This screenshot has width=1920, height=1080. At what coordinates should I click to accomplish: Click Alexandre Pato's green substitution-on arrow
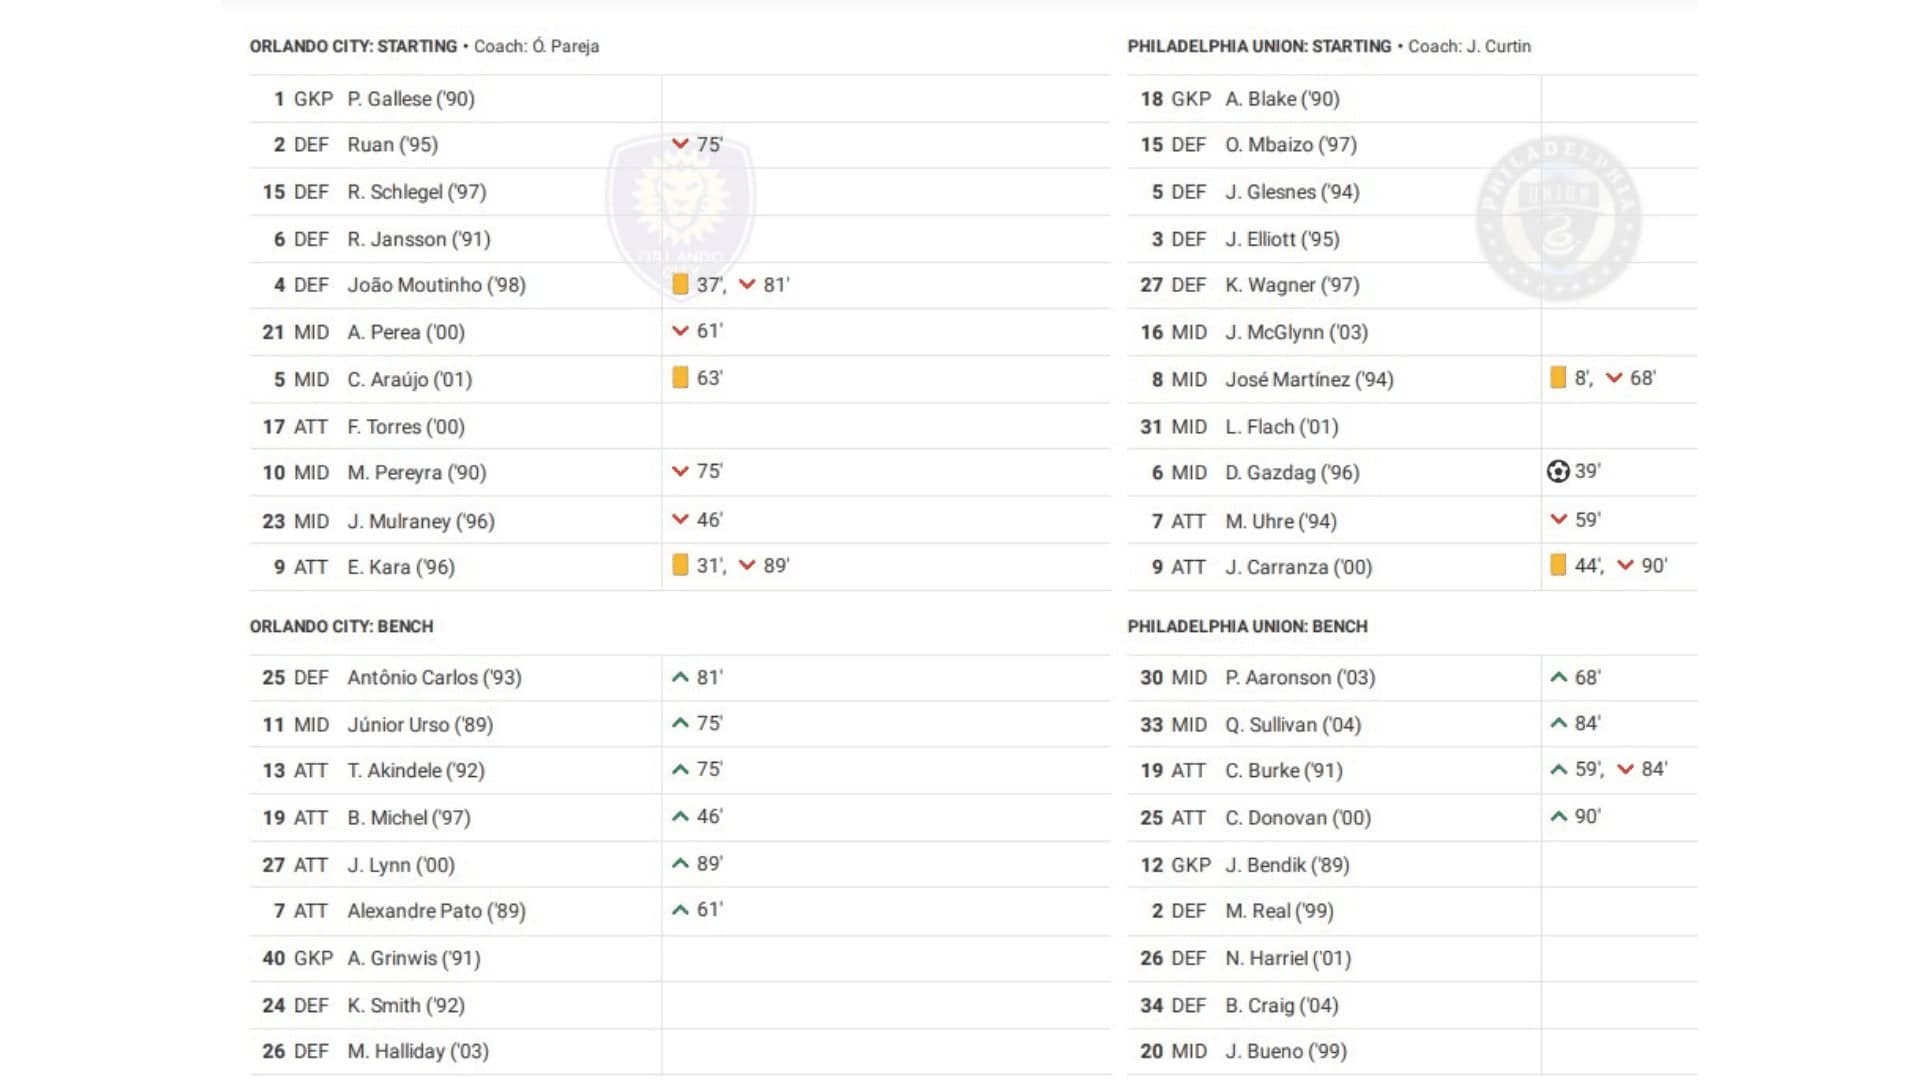(680, 910)
